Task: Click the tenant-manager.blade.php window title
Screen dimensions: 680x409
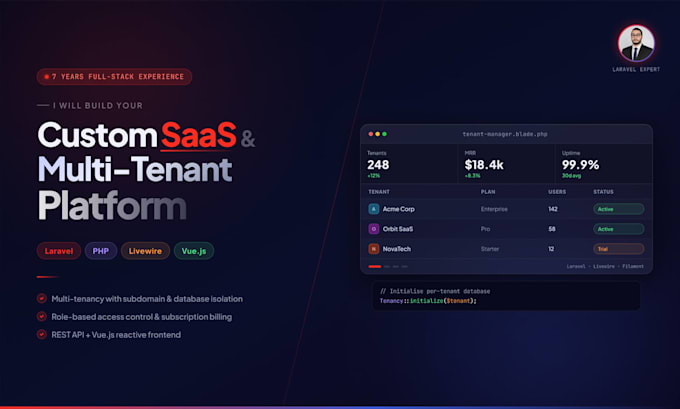Action: pos(505,134)
